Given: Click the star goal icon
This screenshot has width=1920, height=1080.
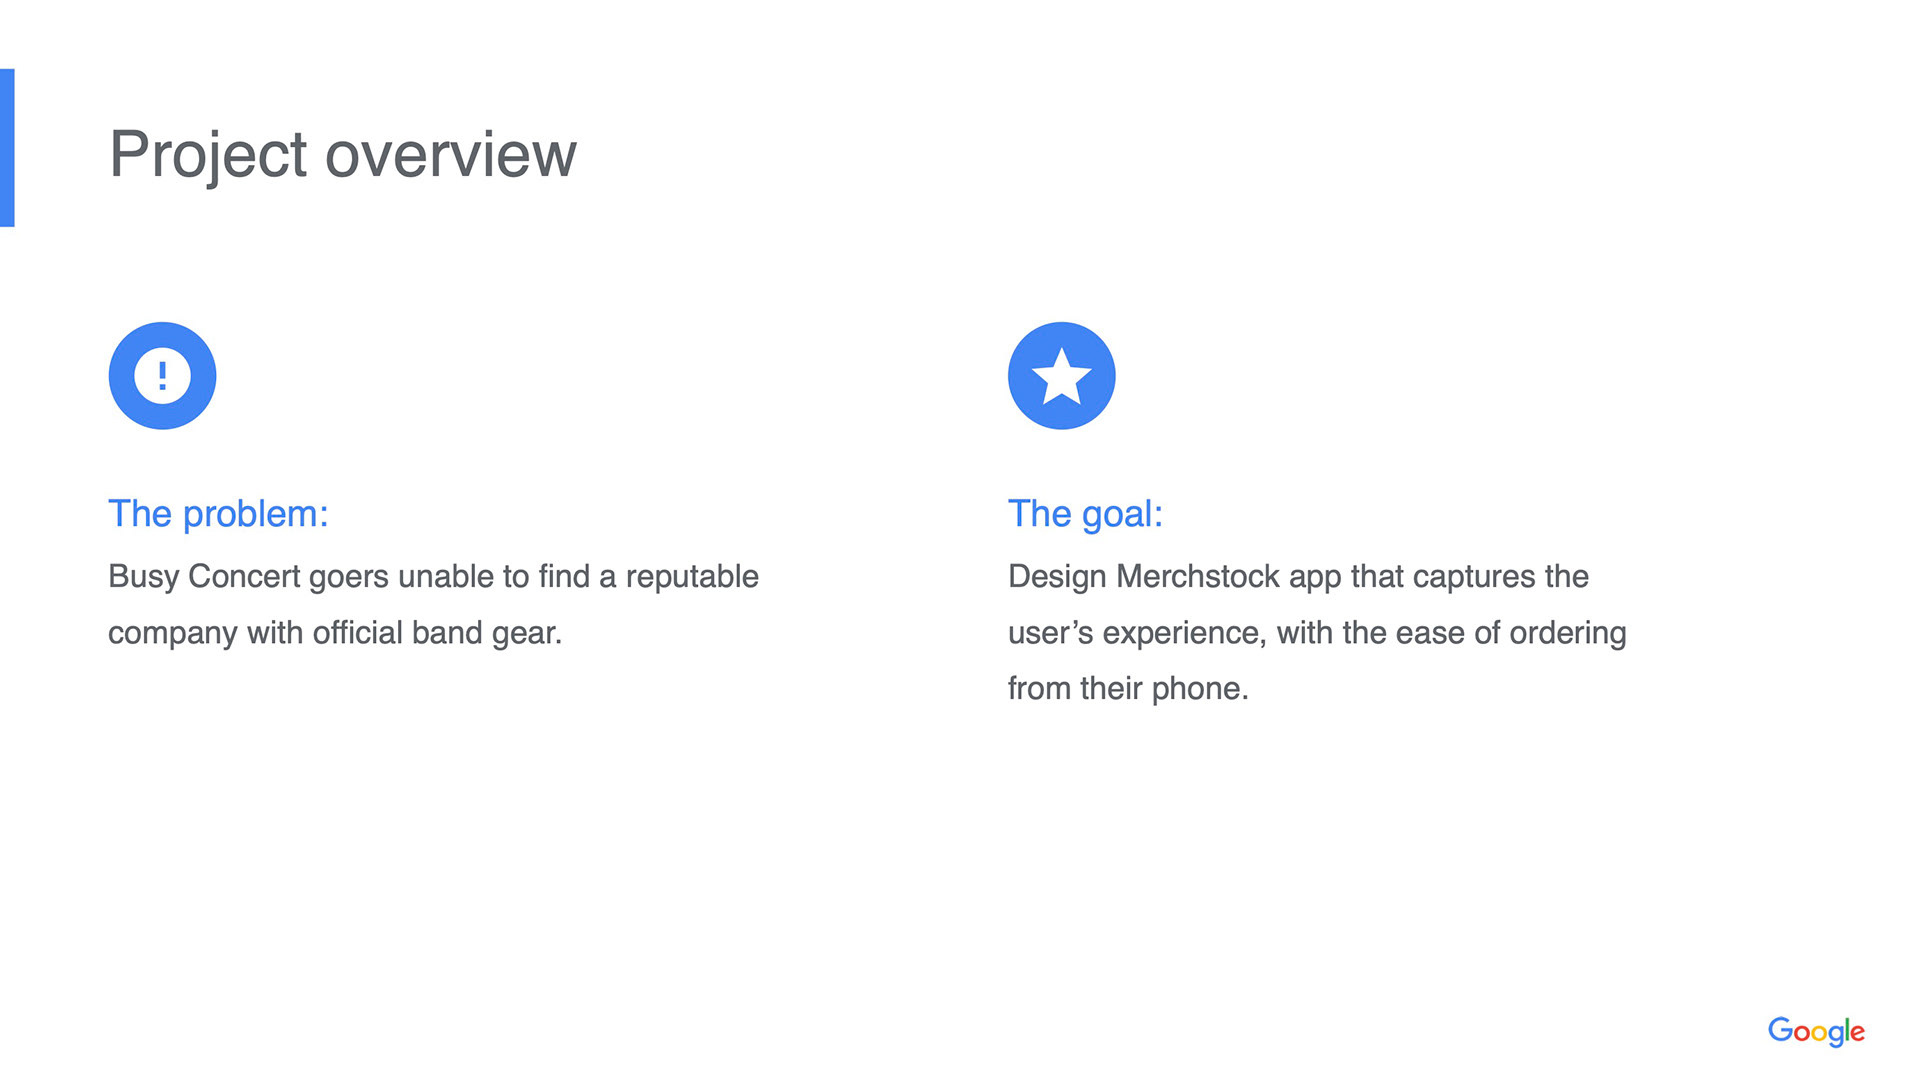Looking at the screenshot, I should pyautogui.click(x=1061, y=376).
